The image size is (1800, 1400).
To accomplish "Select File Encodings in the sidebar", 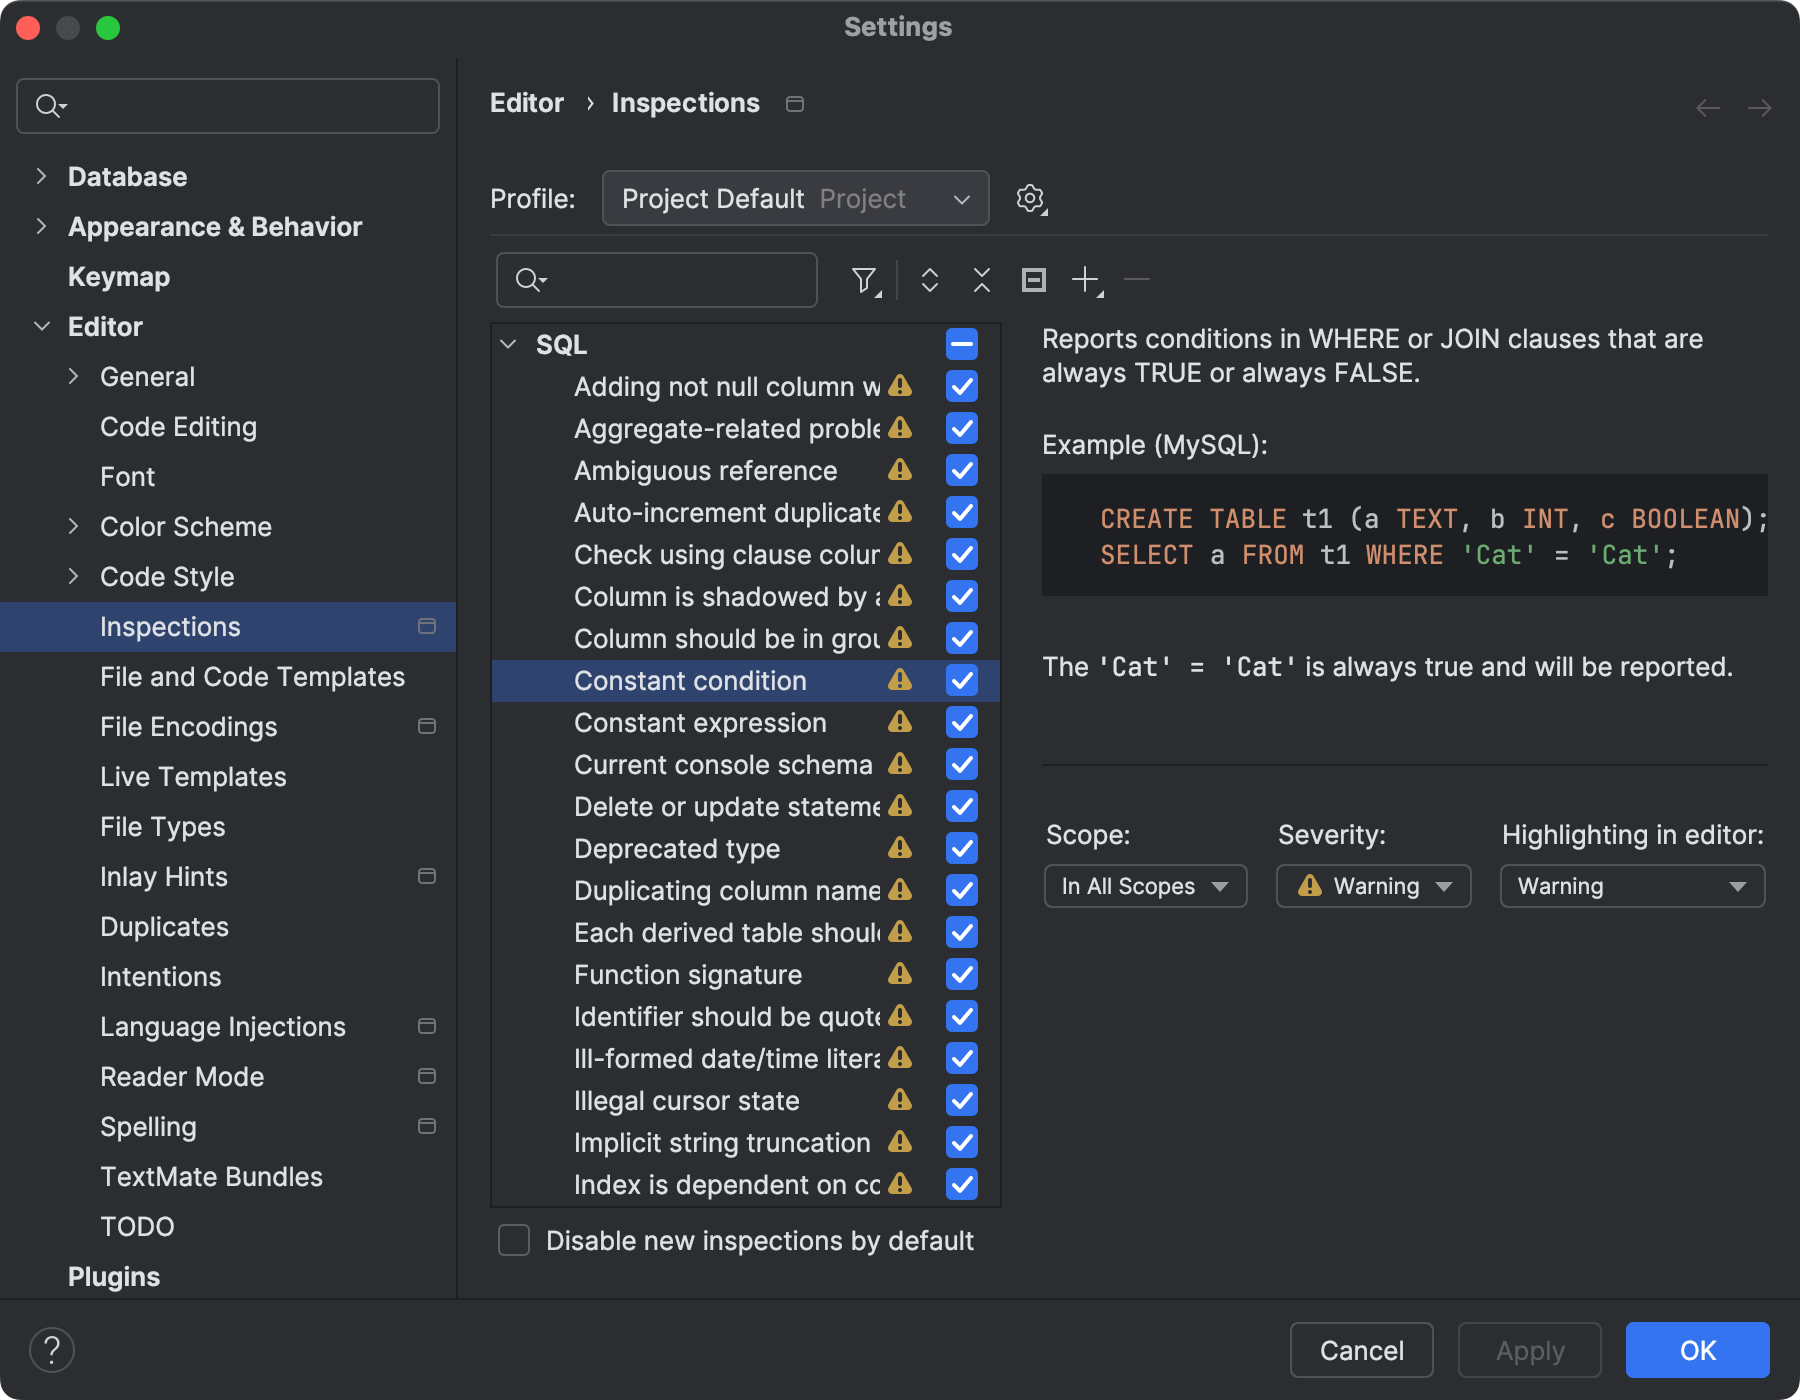I will pos(188,726).
